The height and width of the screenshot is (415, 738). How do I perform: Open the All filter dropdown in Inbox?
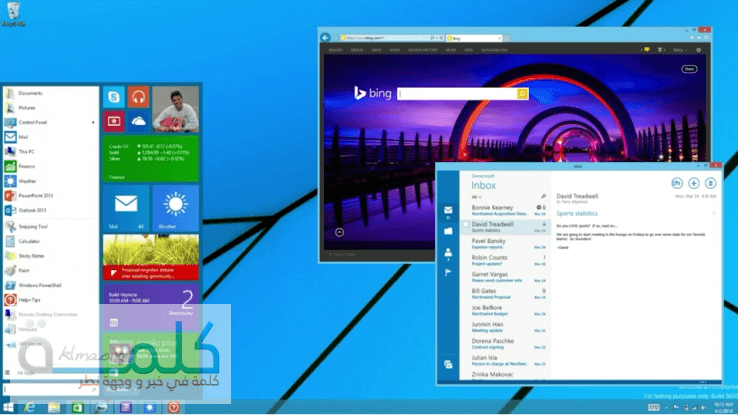(477, 197)
